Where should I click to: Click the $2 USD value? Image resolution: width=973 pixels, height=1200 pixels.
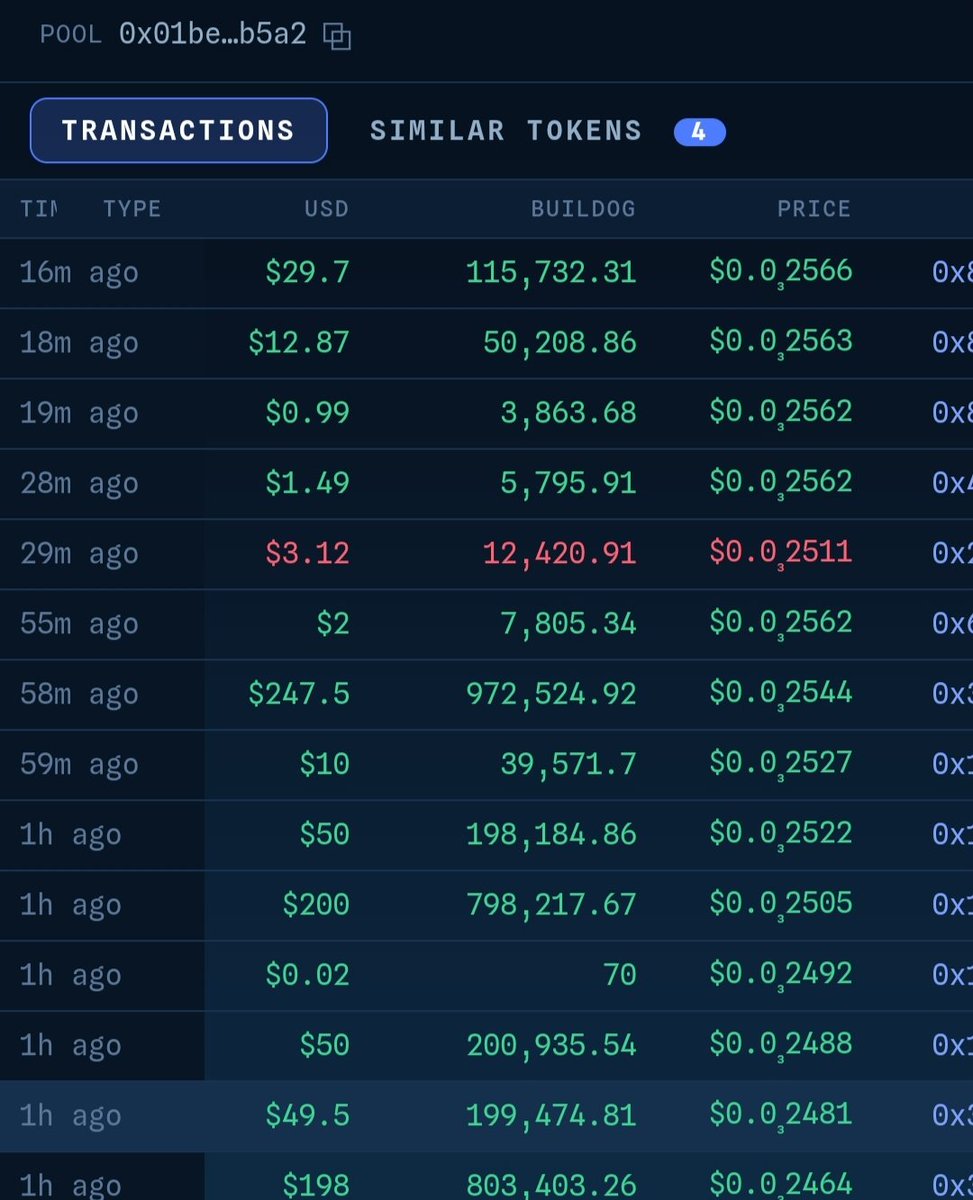[333, 624]
